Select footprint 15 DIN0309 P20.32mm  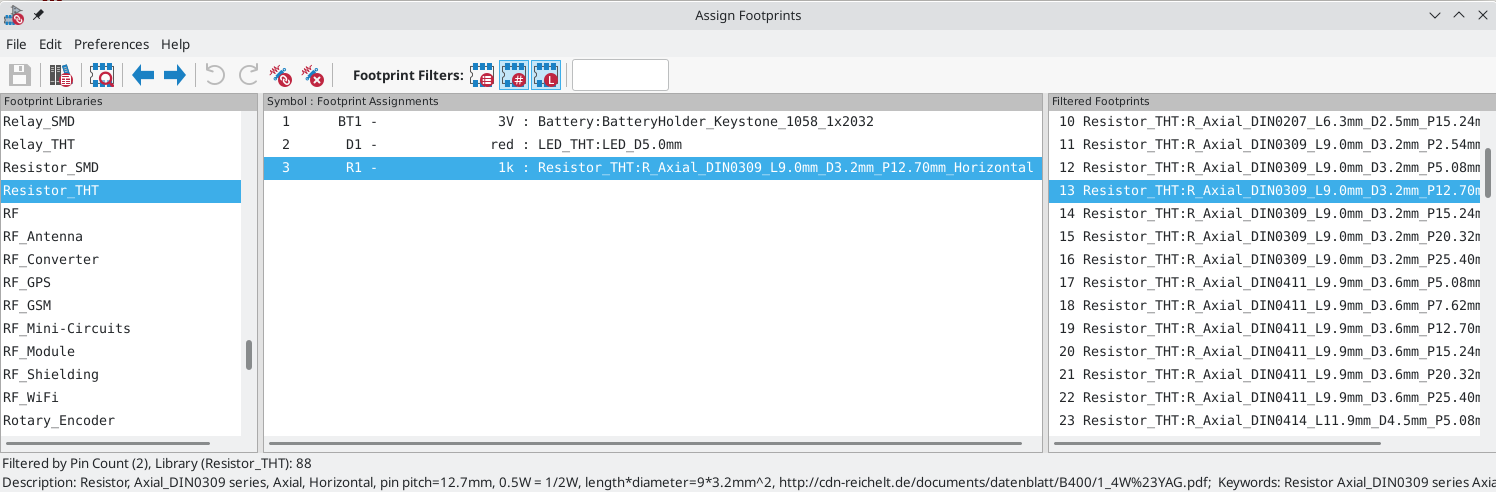pyautogui.click(x=1265, y=236)
